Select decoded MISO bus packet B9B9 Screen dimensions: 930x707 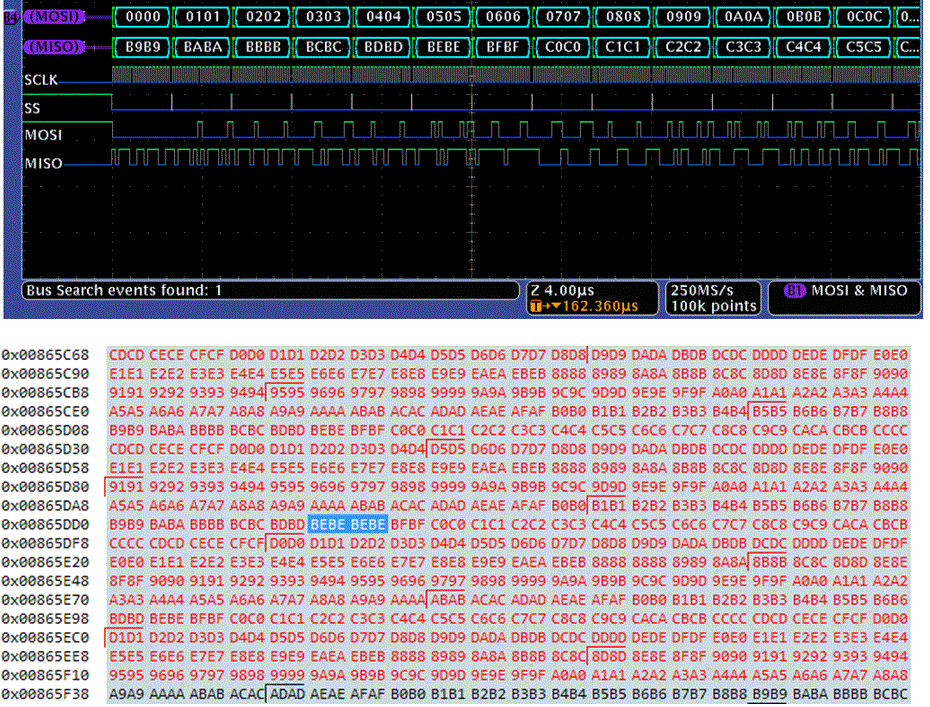pos(143,46)
